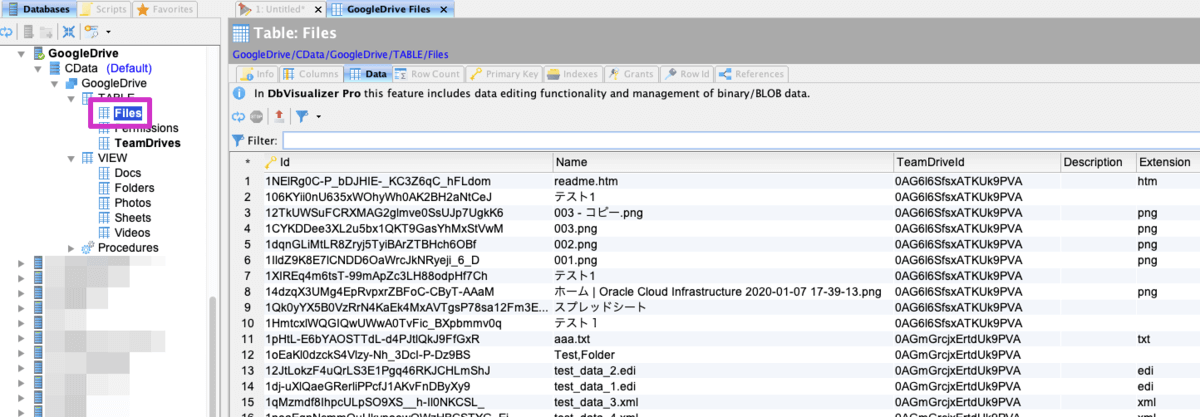Image resolution: width=1200 pixels, height=417 pixels.
Task: Open the Primary Key tab
Action: 505,74
